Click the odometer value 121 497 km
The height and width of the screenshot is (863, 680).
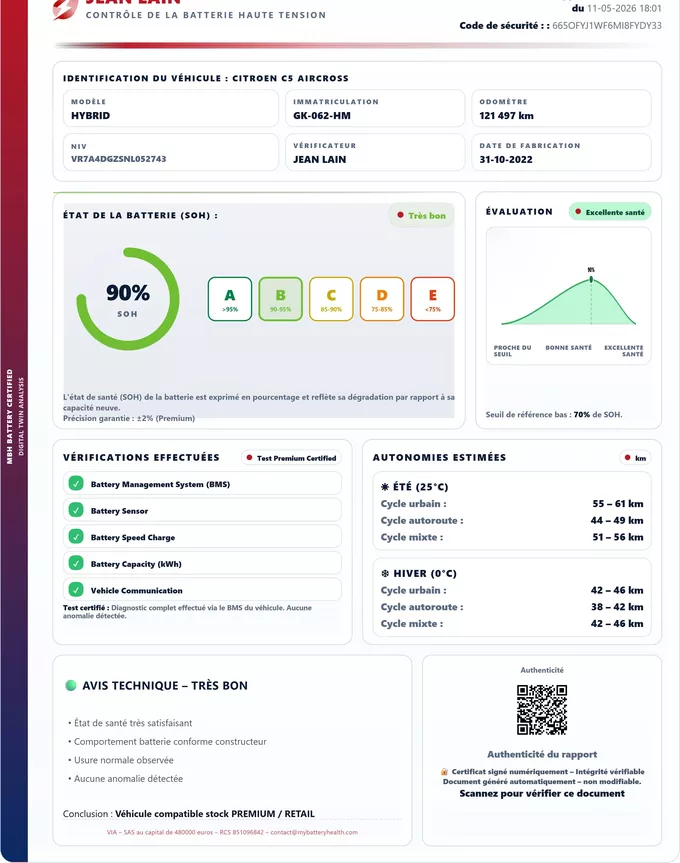pos(506,116)
